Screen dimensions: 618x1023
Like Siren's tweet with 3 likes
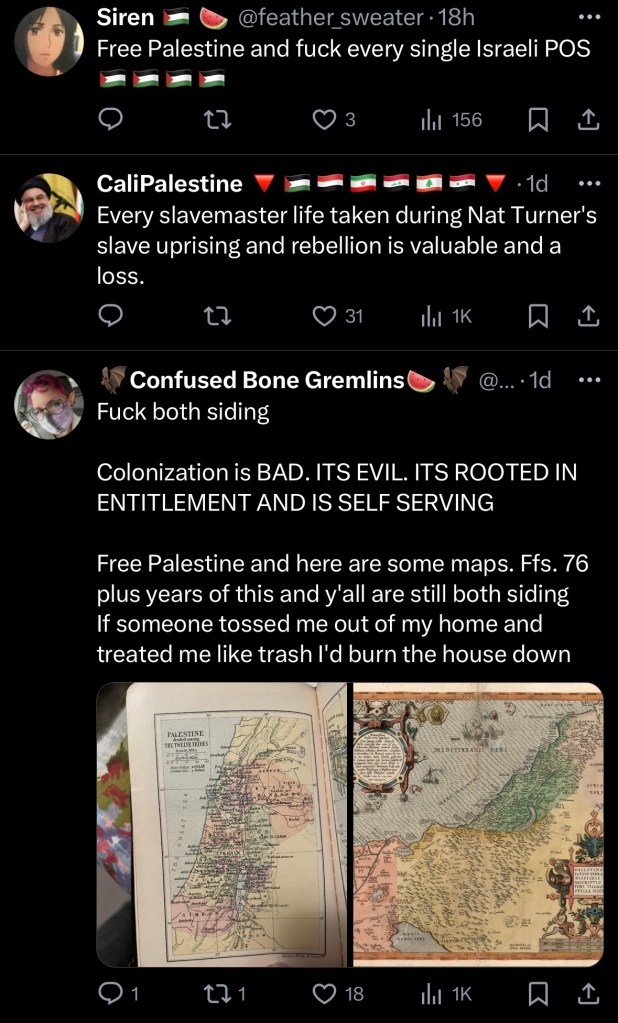[x=324, y=120]
